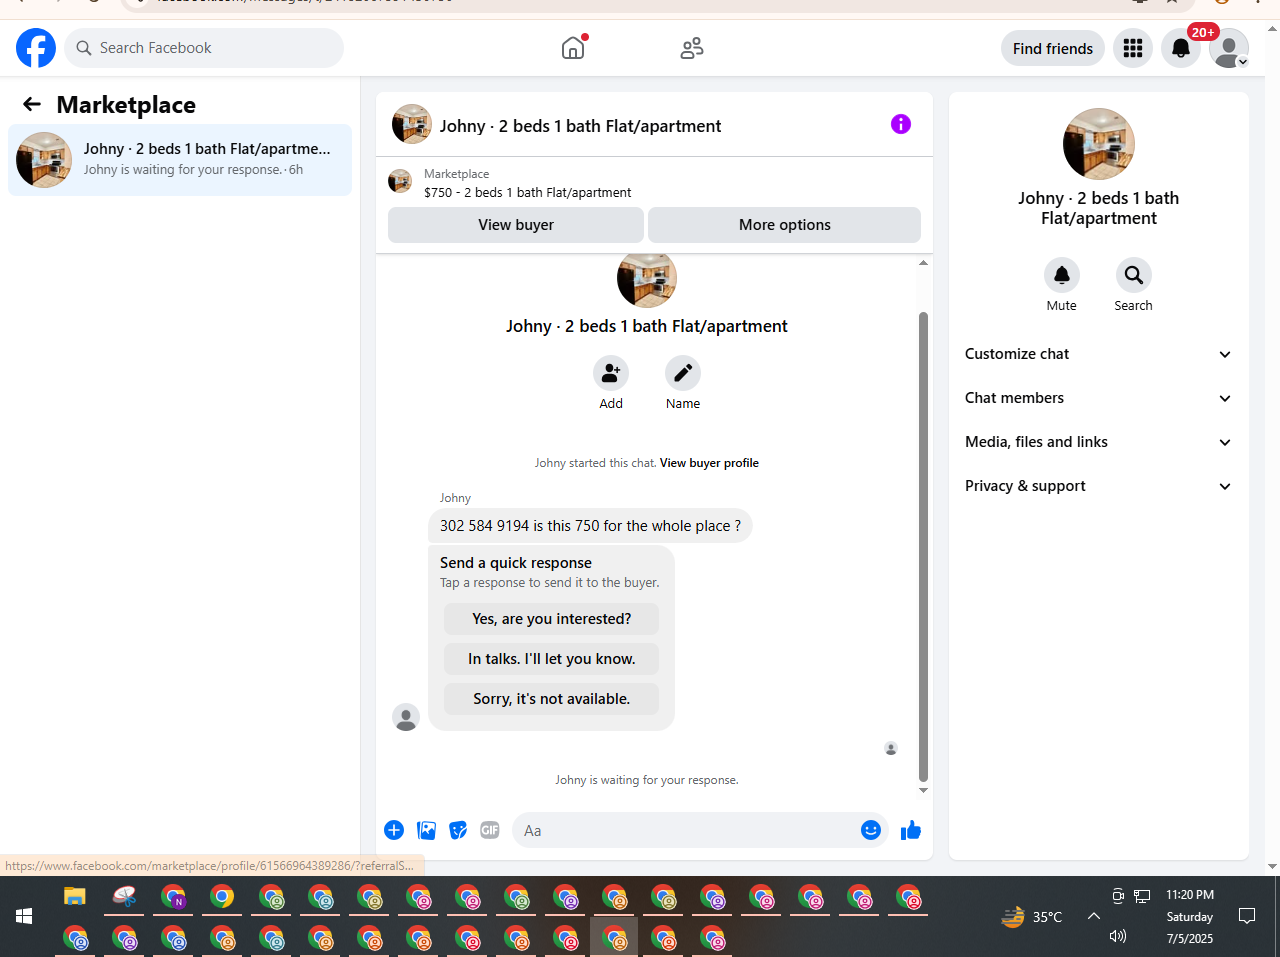This screenshot has height=957, width=1280.
Task: Open File Explorer from taskbar
Action: tap(75, 896)
